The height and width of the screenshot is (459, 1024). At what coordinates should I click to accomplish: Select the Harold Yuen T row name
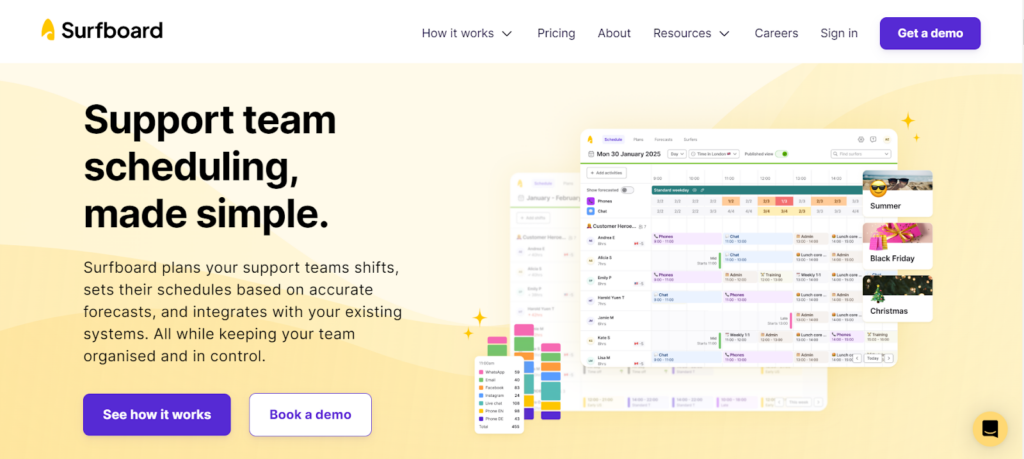(611, 298)
